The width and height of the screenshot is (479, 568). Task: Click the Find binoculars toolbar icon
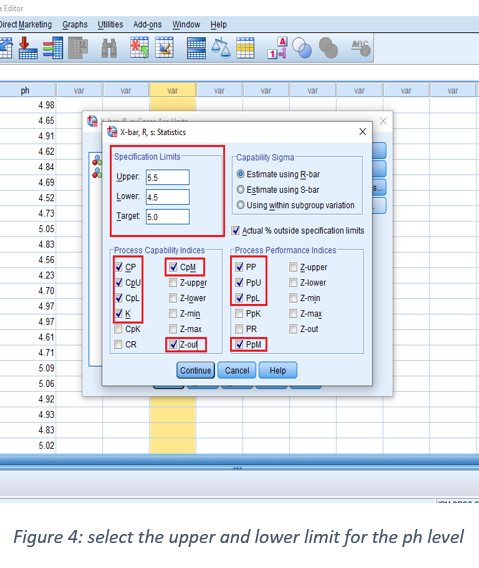coord(109,48)
